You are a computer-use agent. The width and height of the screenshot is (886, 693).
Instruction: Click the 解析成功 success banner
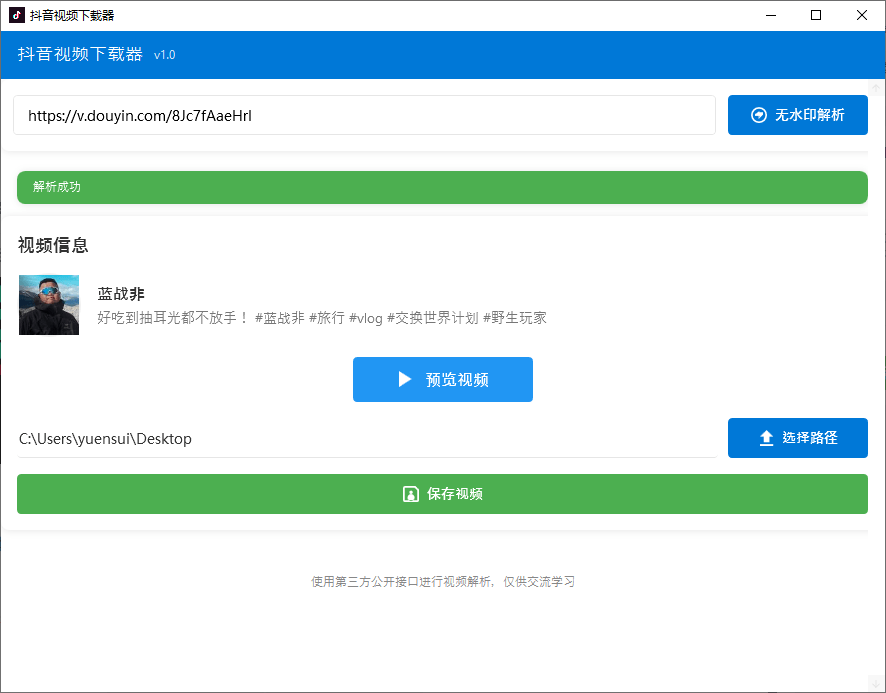(x=443, y=187)
